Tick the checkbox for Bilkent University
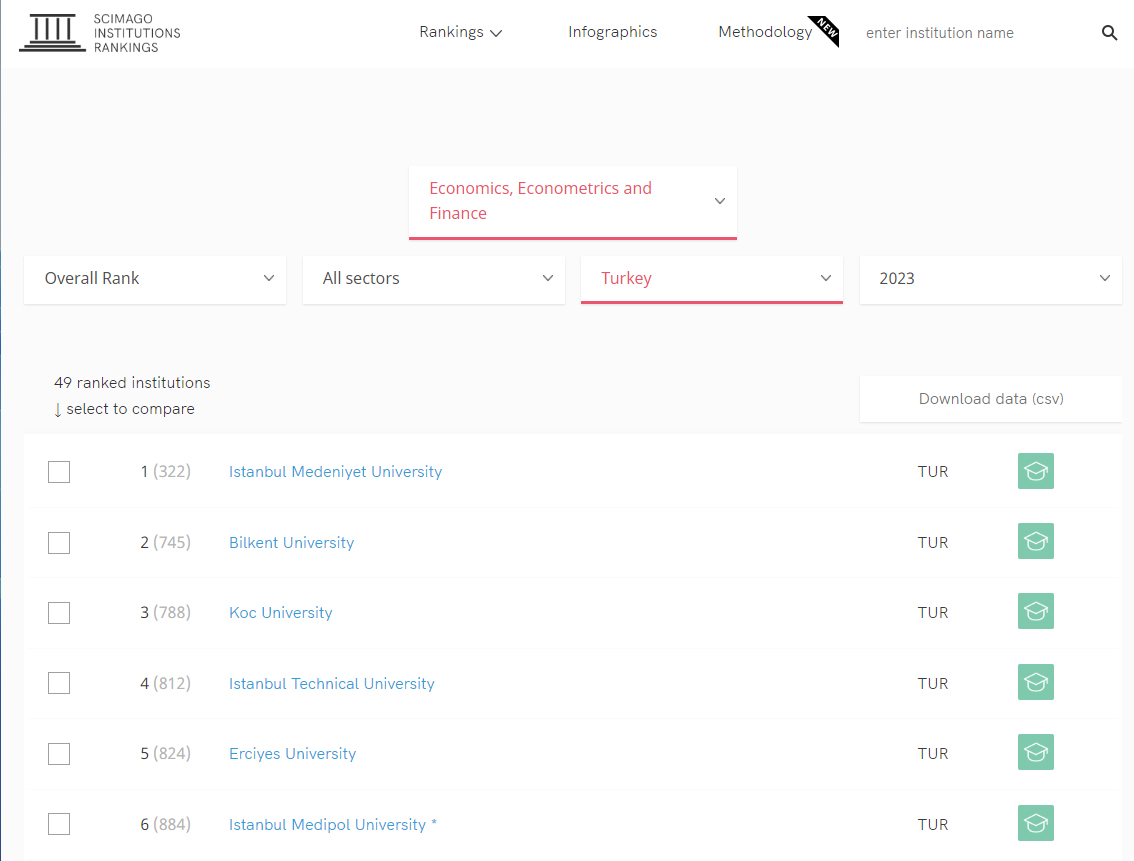This screenshot has height=861, width=1134. click(x=59, y=543)
